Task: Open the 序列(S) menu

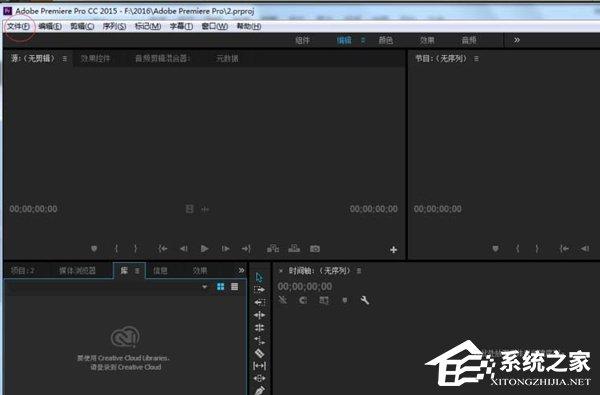Action: 114,26
